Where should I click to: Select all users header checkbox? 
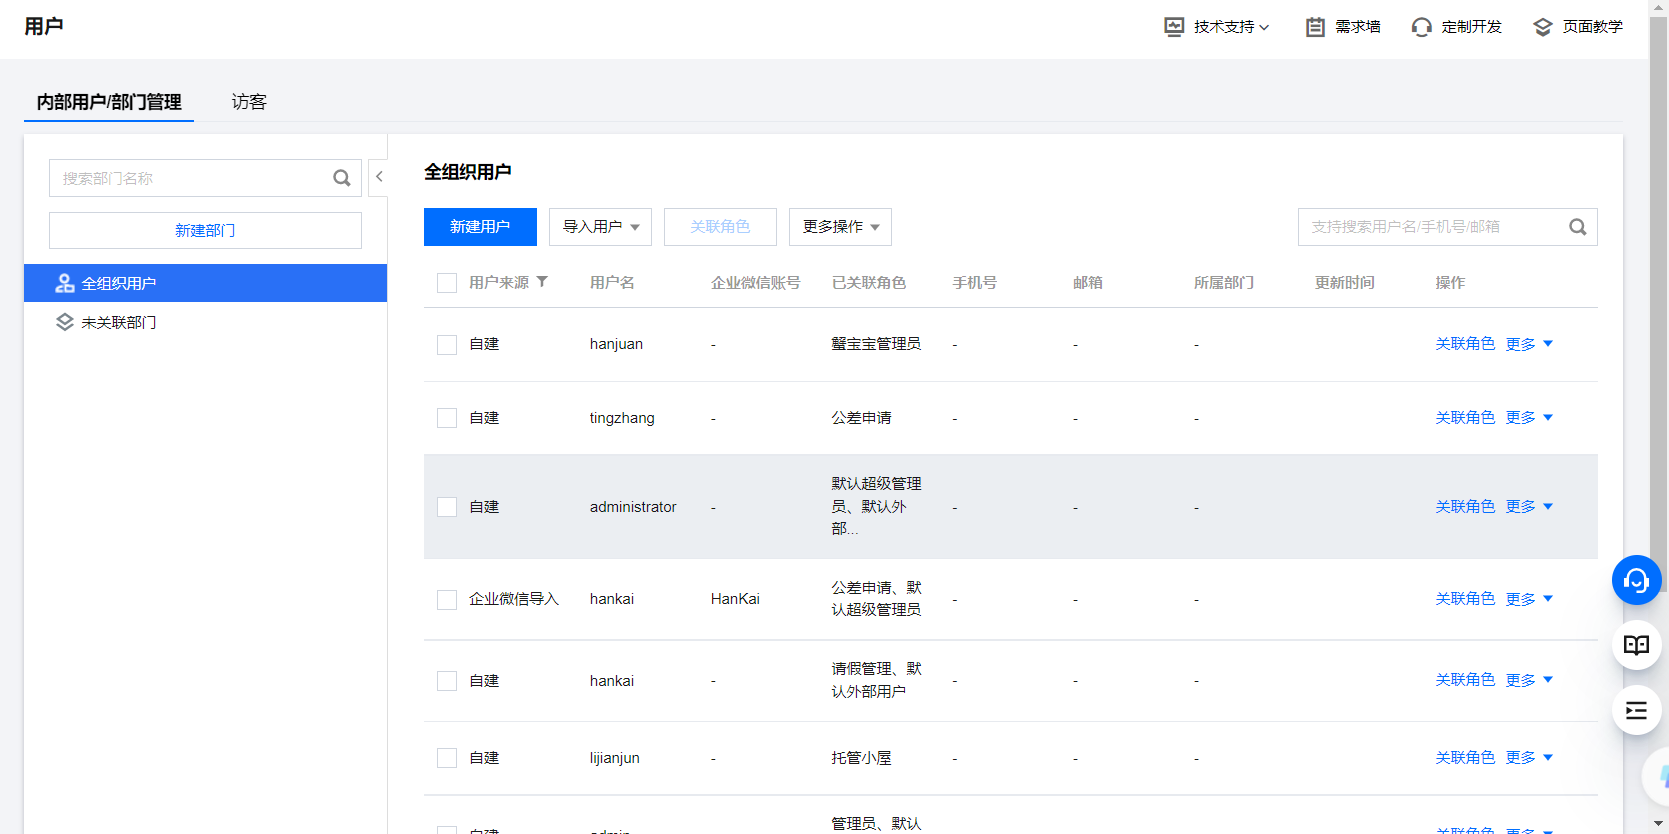(447, 283)
